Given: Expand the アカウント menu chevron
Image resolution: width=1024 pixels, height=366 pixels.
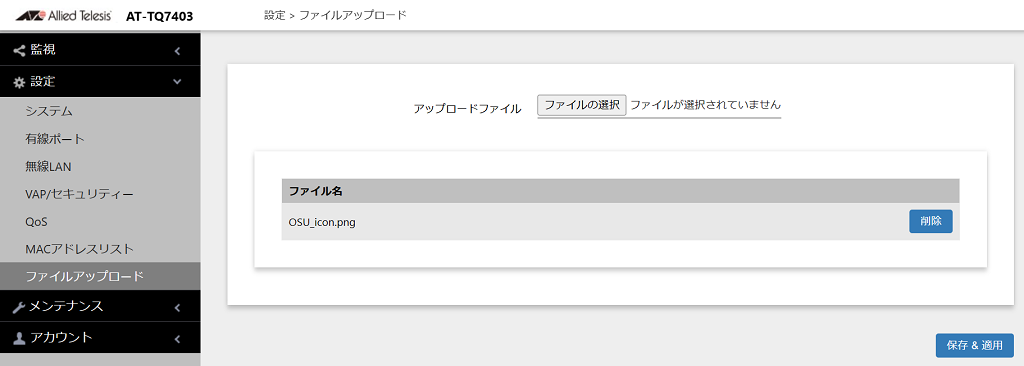Looking at the screenshot, I should click(177, 339).
